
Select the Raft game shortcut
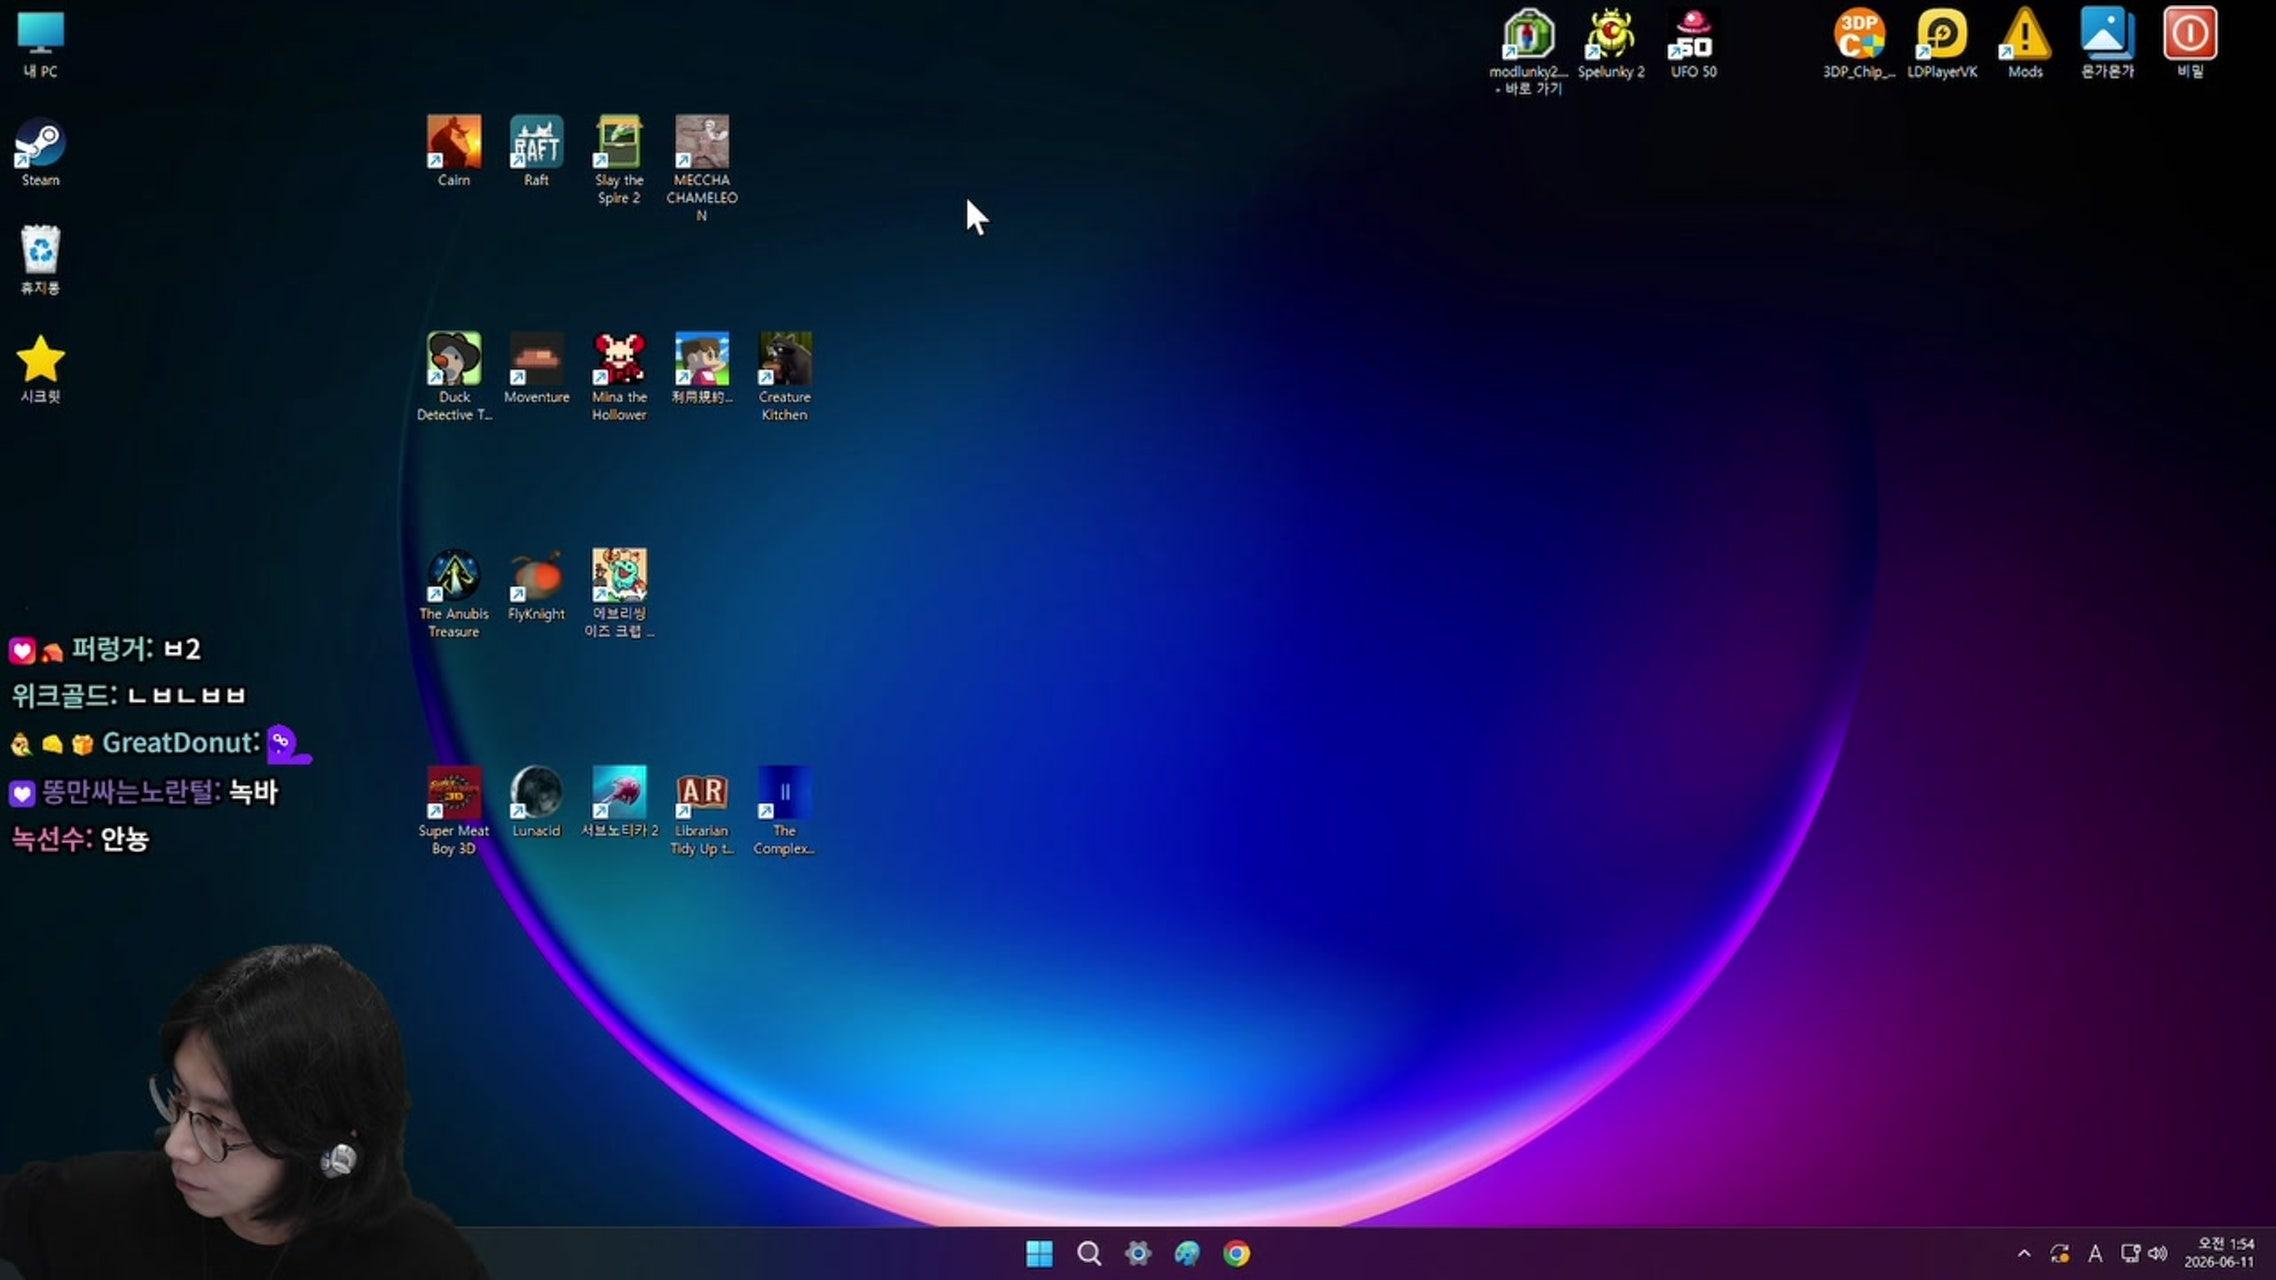coord(536,151)
